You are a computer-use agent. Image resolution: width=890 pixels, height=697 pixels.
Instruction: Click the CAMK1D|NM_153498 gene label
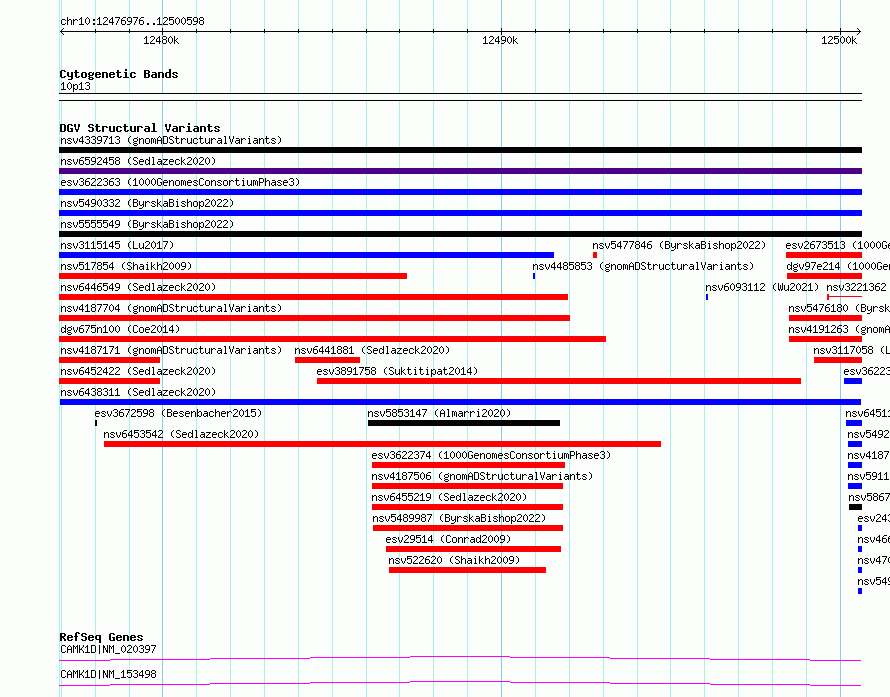[108, 674]
